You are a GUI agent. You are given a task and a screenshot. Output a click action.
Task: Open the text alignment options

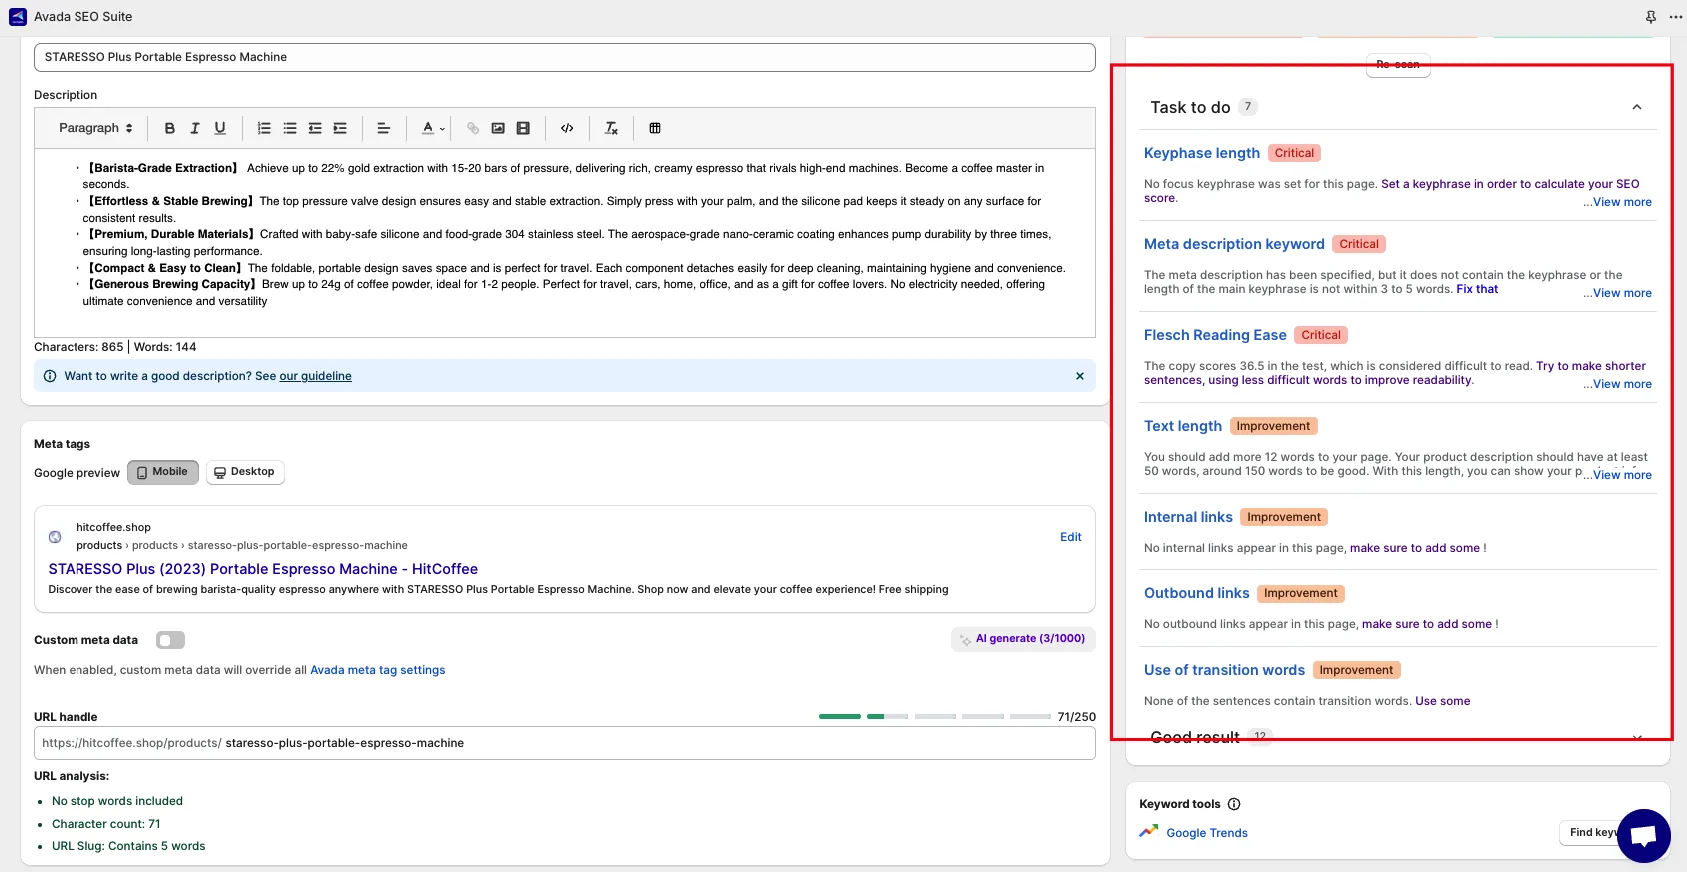pyautogui.click(x=383, y=128)
